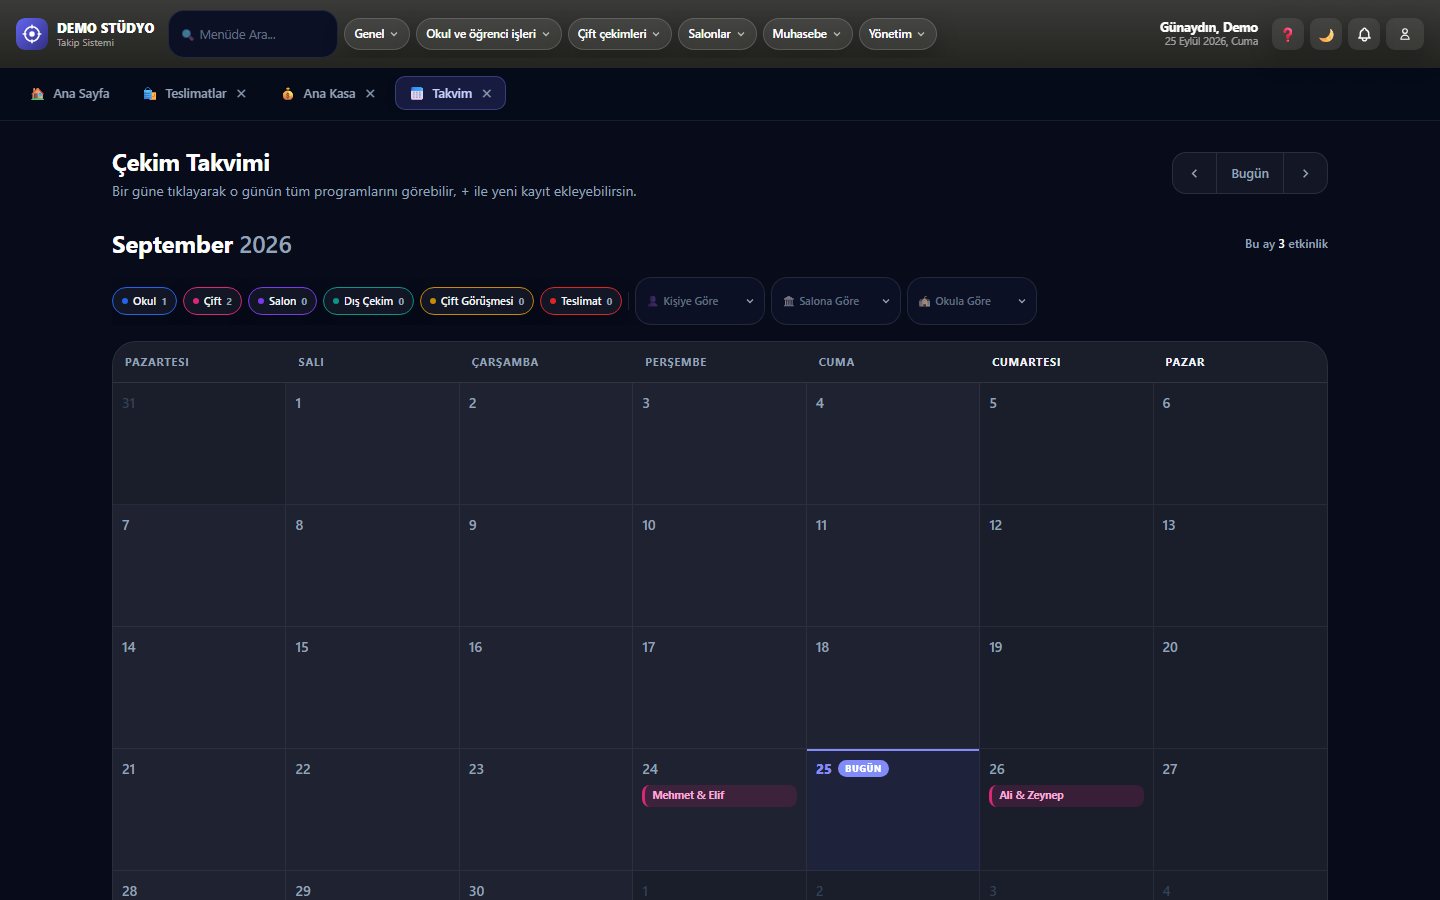
Task: Switch to the Ana Sayfa tab
Action: 70,93
